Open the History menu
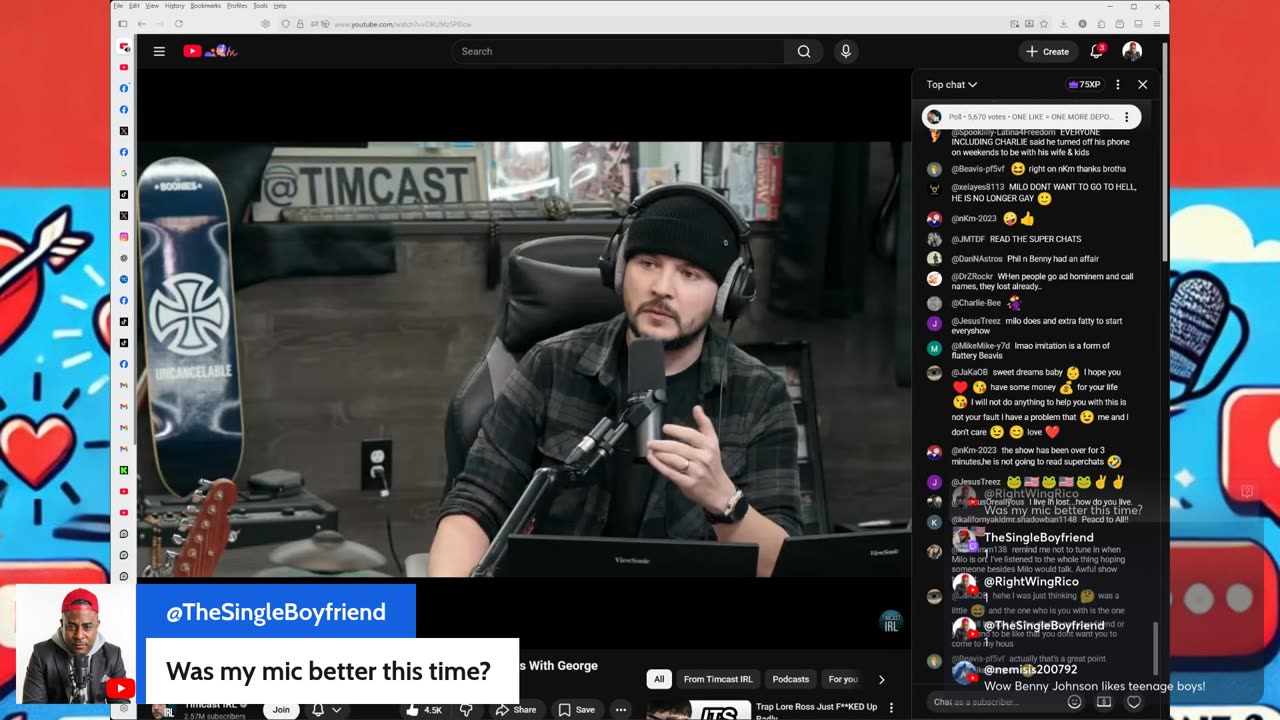The width and height of the screenshot is (1280, 720). click(175, 6)
